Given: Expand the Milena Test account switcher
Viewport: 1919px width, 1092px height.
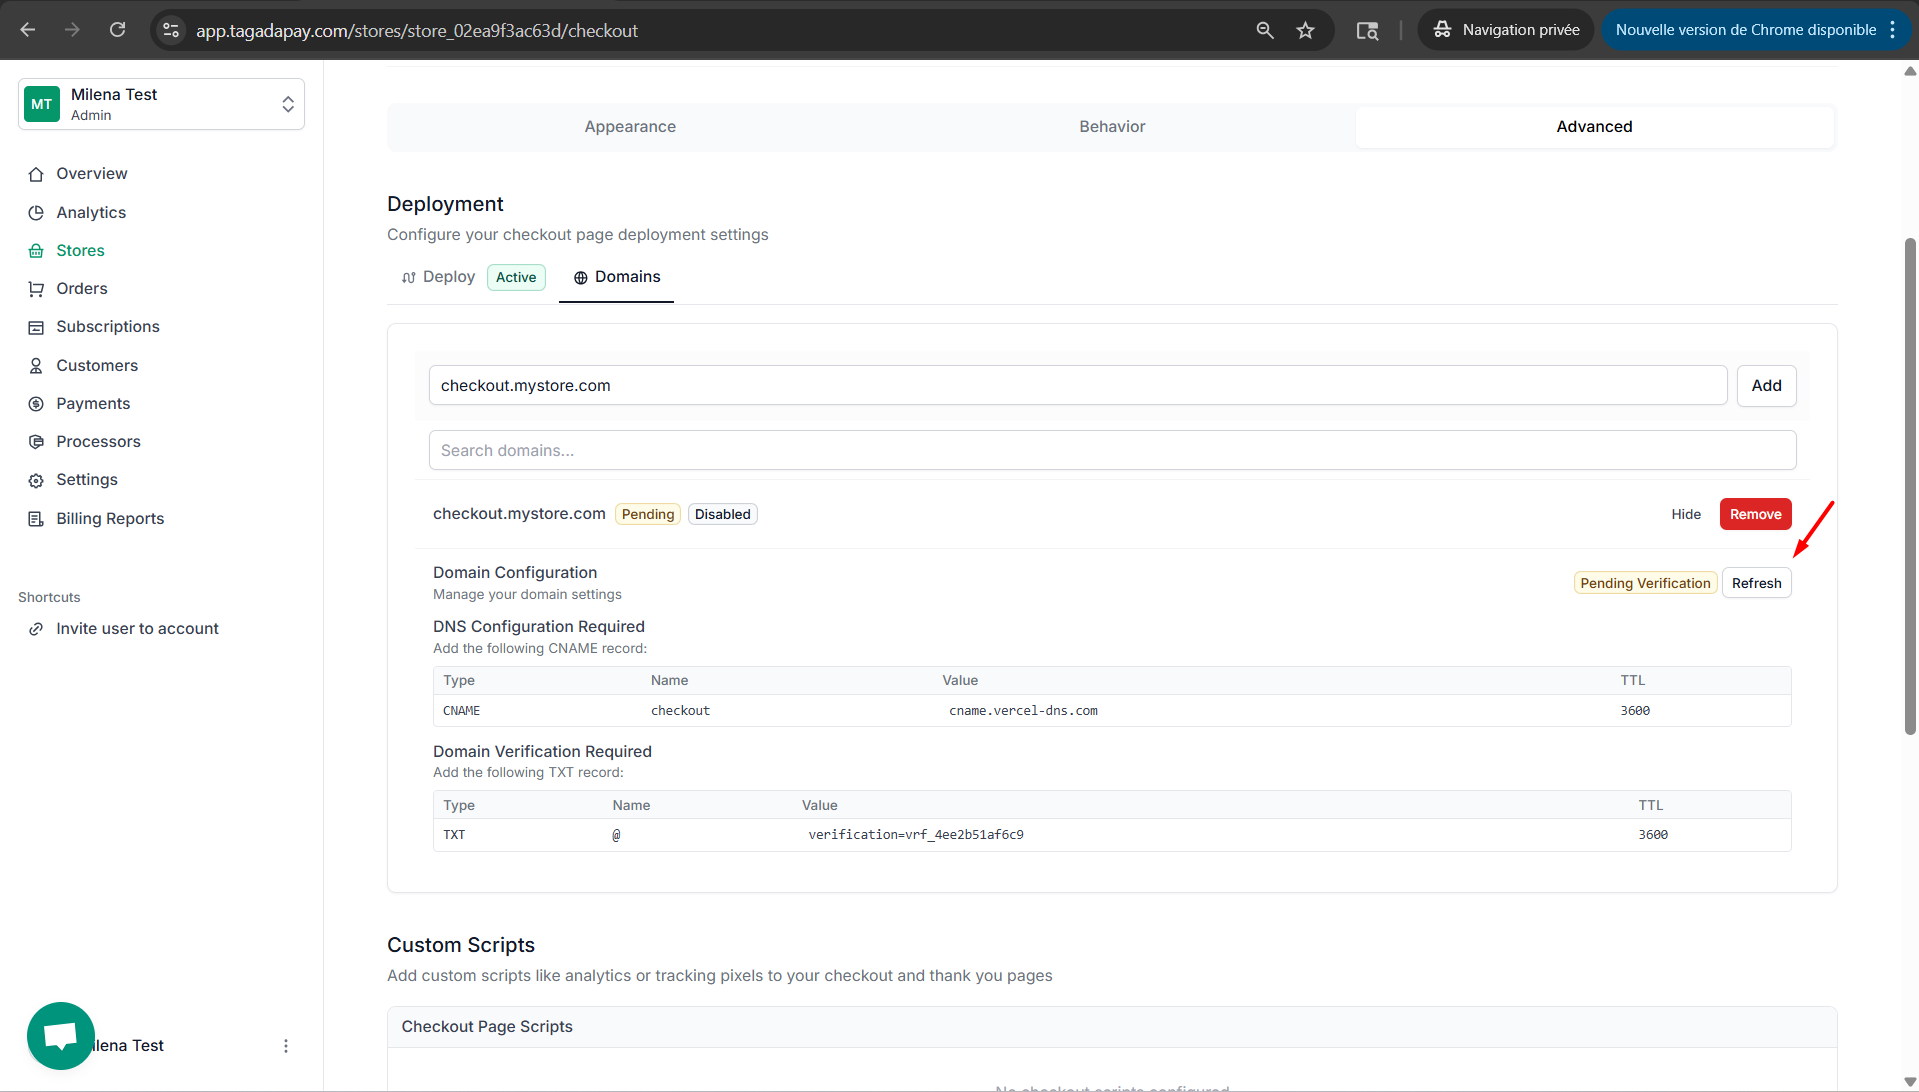Looking at the screenshot, I should click(161, 104).
